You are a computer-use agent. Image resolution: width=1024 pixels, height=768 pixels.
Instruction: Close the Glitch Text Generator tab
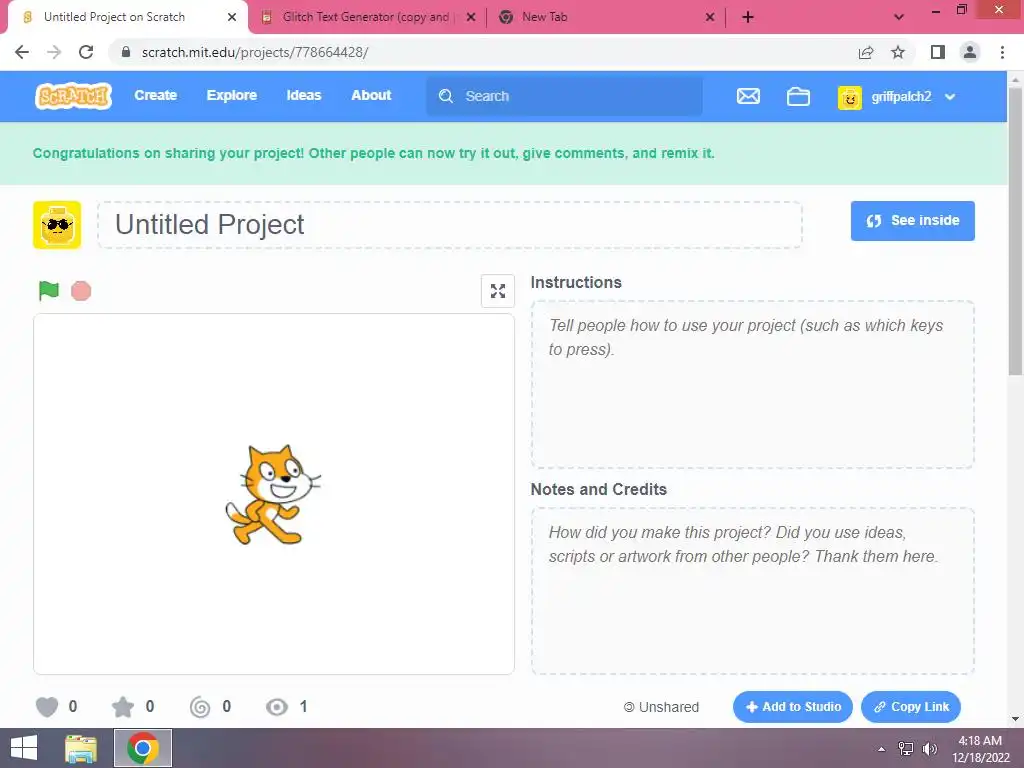pos(471,17)
